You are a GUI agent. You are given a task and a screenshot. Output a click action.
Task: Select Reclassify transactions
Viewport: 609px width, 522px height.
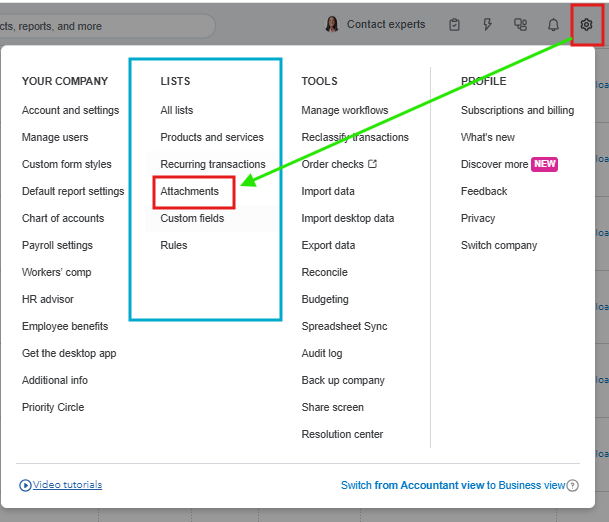(x=355, y=137)
